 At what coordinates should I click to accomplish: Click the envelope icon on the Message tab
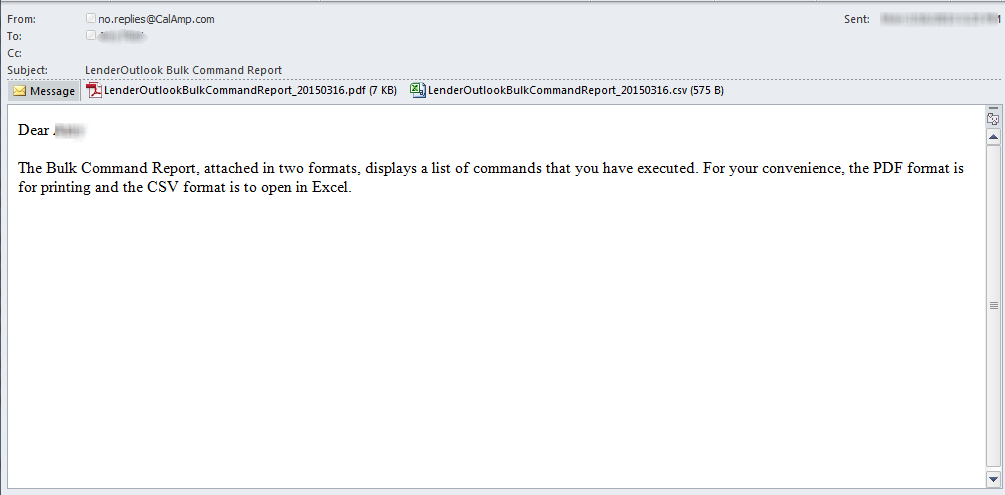[x=19, y=91]
